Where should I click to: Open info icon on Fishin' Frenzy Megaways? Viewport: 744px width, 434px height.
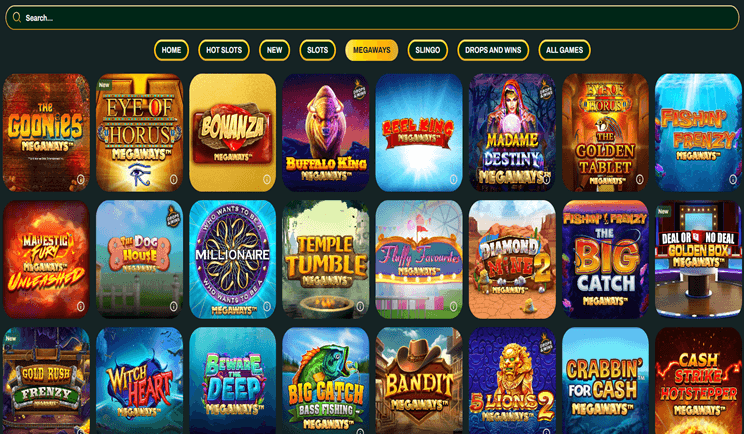733,179
